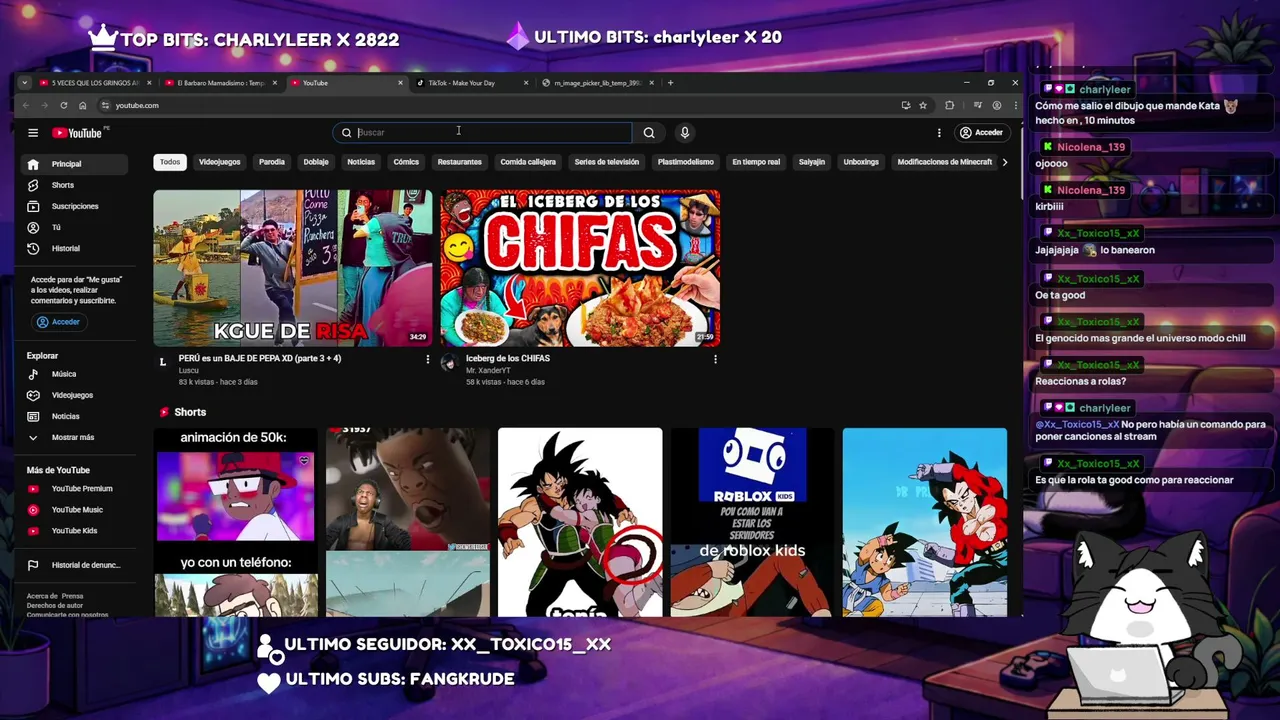Select the Series de televisión filter chip

tap(607, 162)
